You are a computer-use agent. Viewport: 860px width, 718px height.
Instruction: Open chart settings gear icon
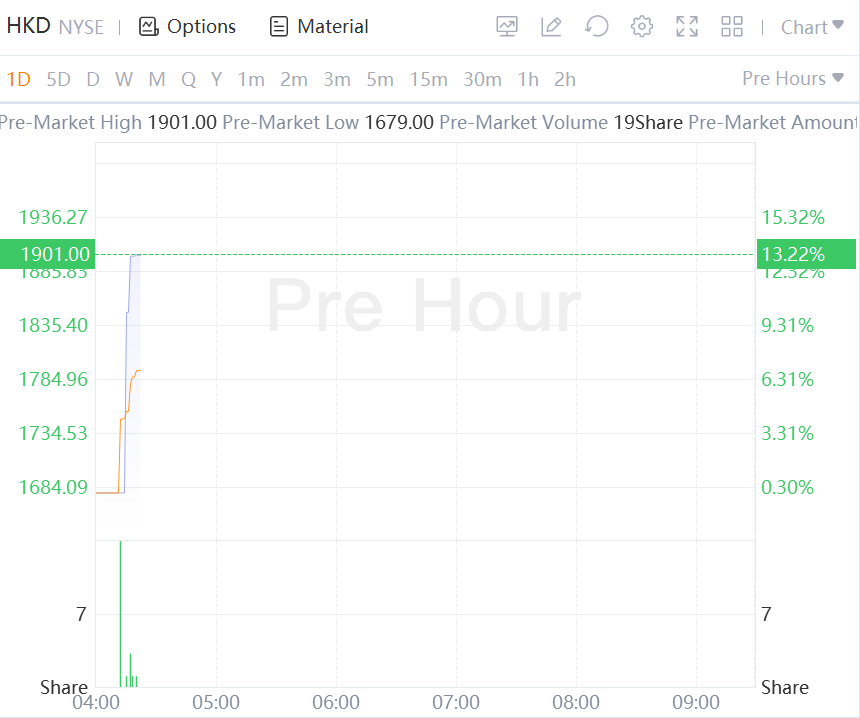tap(642, 27)
